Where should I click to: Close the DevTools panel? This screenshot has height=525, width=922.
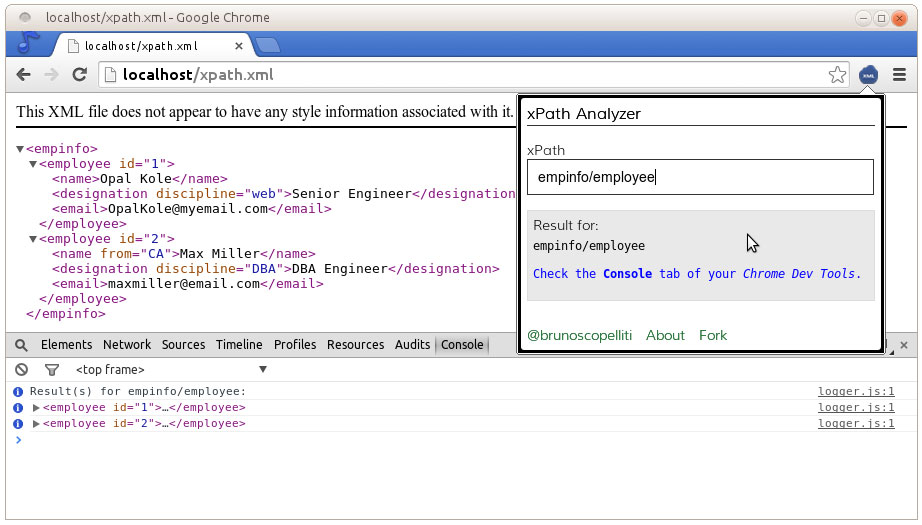[903, 345]
